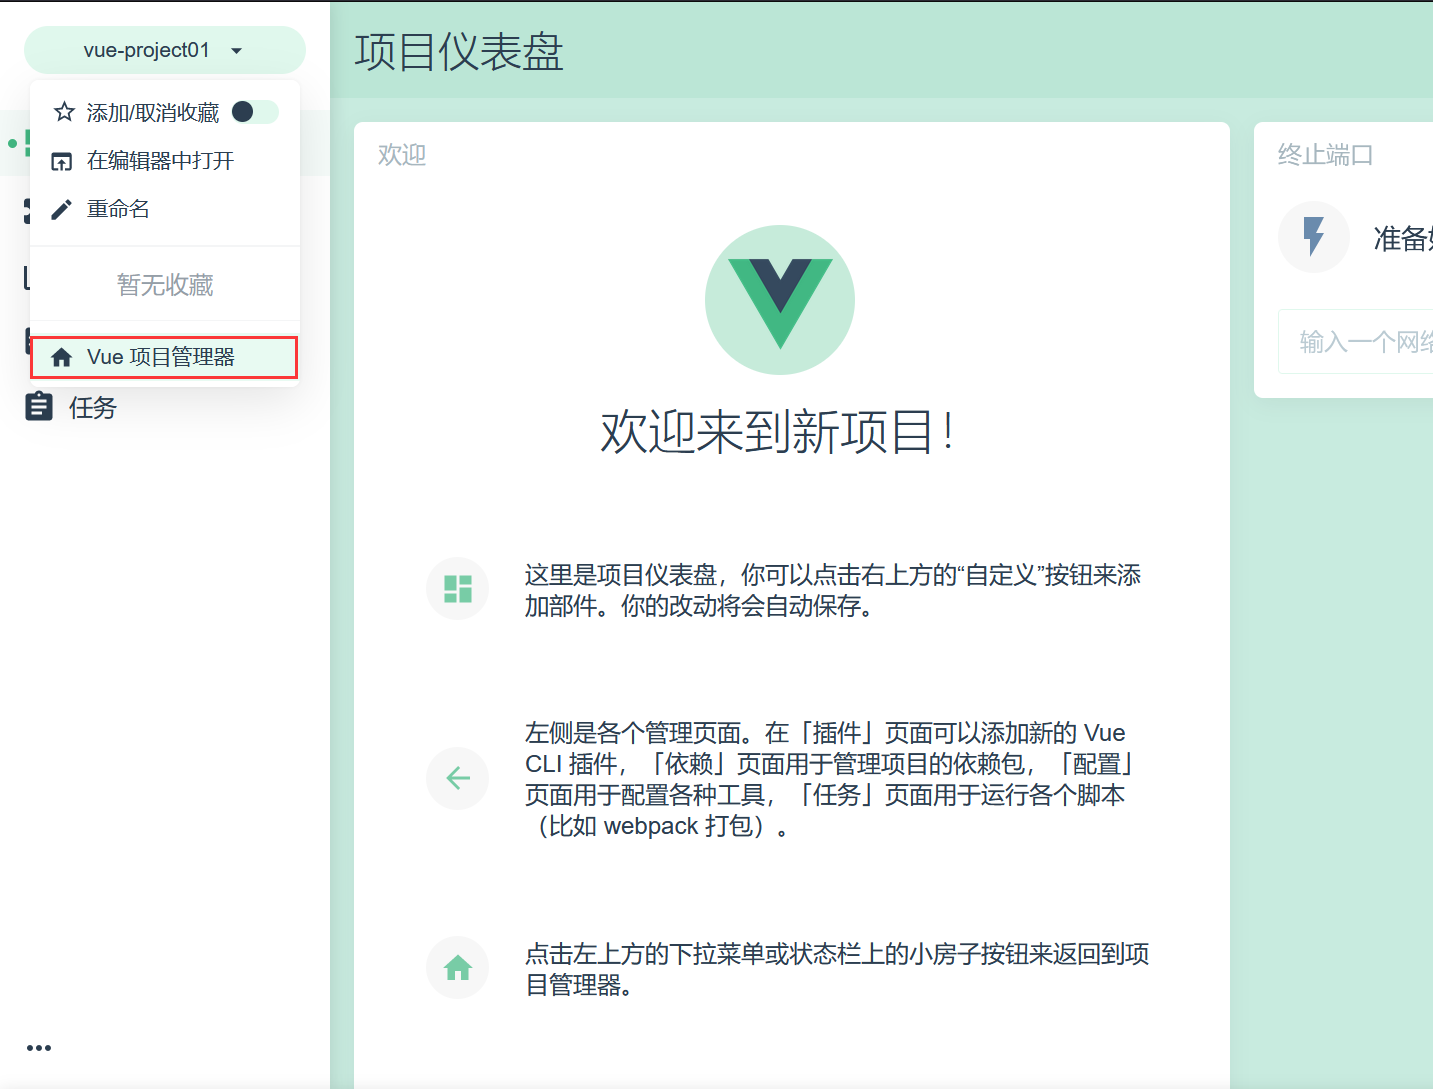Screen dimensions: 1433x1089
Task: Toggle the favorite switch for 添加/取消收藏
Action: pos(254,112)
